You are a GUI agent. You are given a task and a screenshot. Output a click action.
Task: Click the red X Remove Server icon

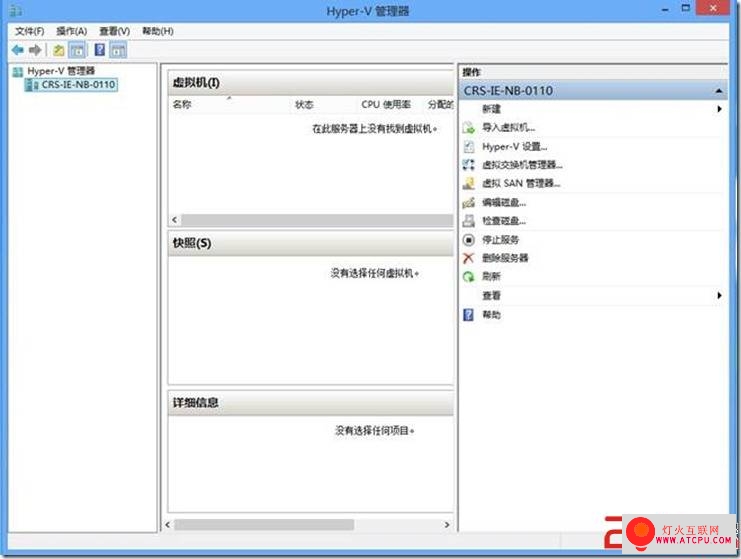(x=468, y=258)
